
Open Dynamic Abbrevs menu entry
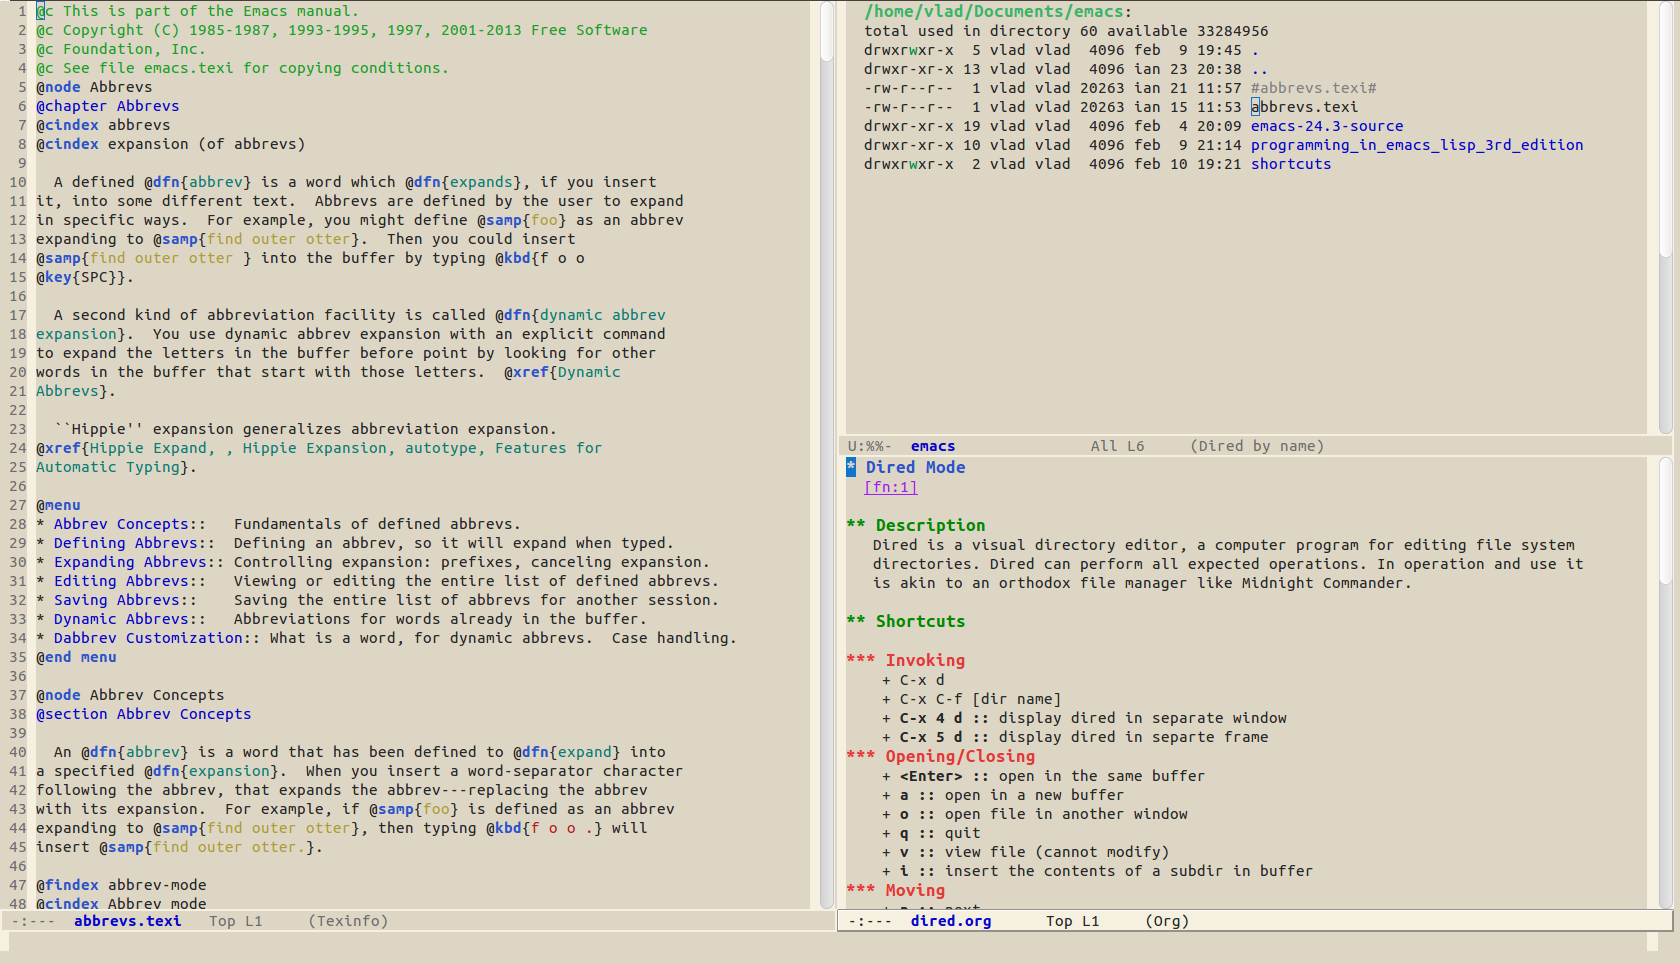[x=121, y=619]
